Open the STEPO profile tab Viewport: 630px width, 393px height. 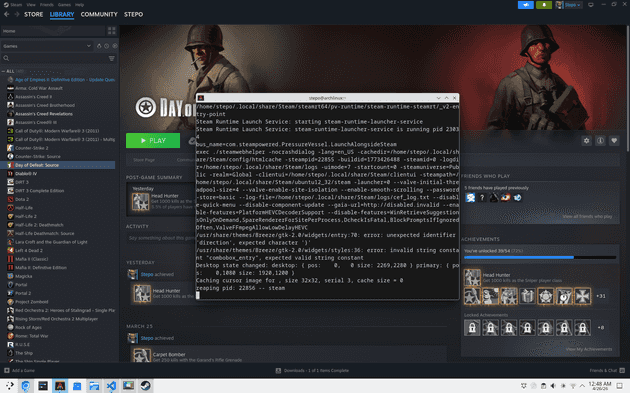[133, 14]
